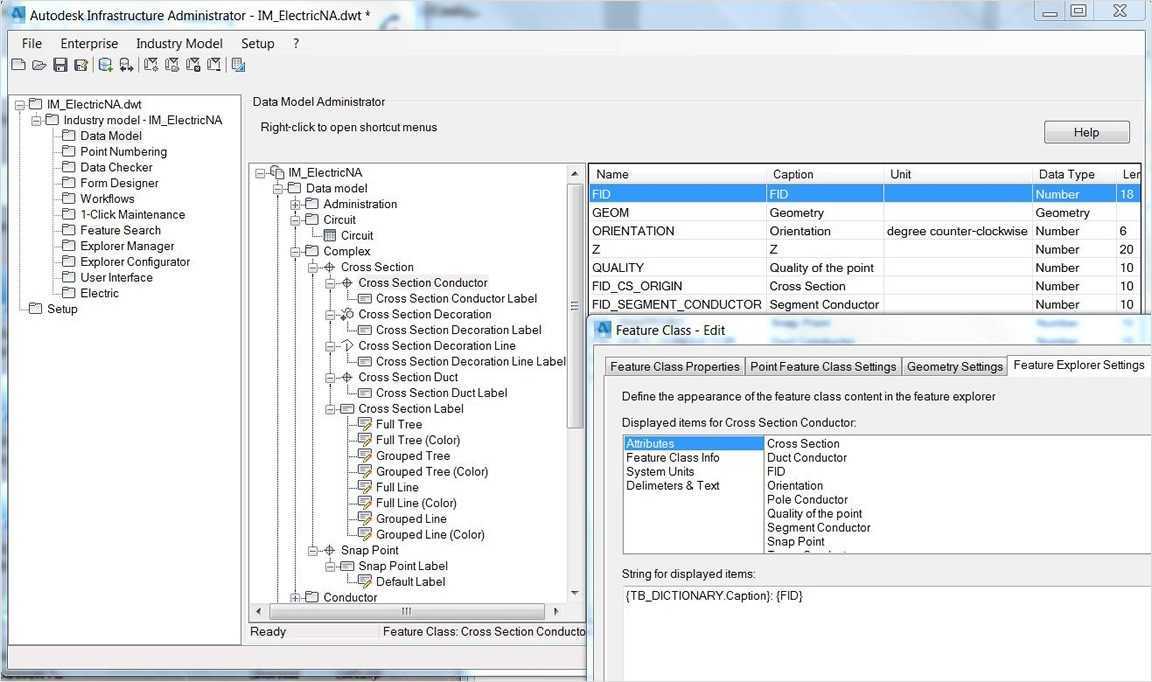The height and width of the screenshot is (682, 1152).
Task: Click the Electric folder icon in left tree
Action: click(x=69, y=293)
